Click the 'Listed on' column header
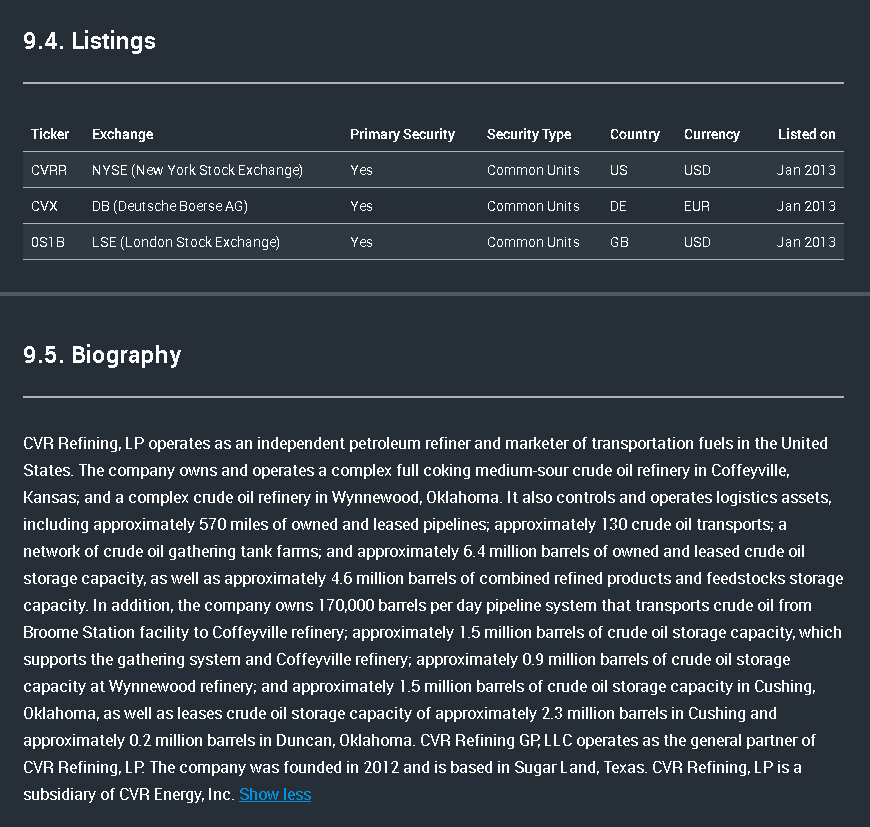This screenshot has width=870, height=827. click(x=806, y=134)
